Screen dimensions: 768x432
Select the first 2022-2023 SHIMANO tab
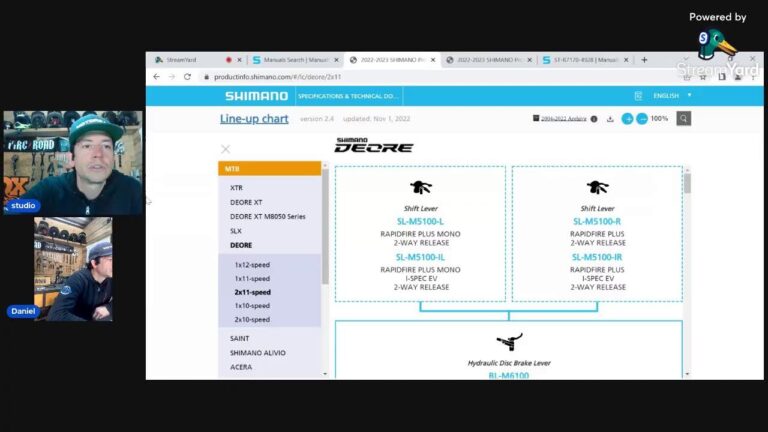[392, 60]
